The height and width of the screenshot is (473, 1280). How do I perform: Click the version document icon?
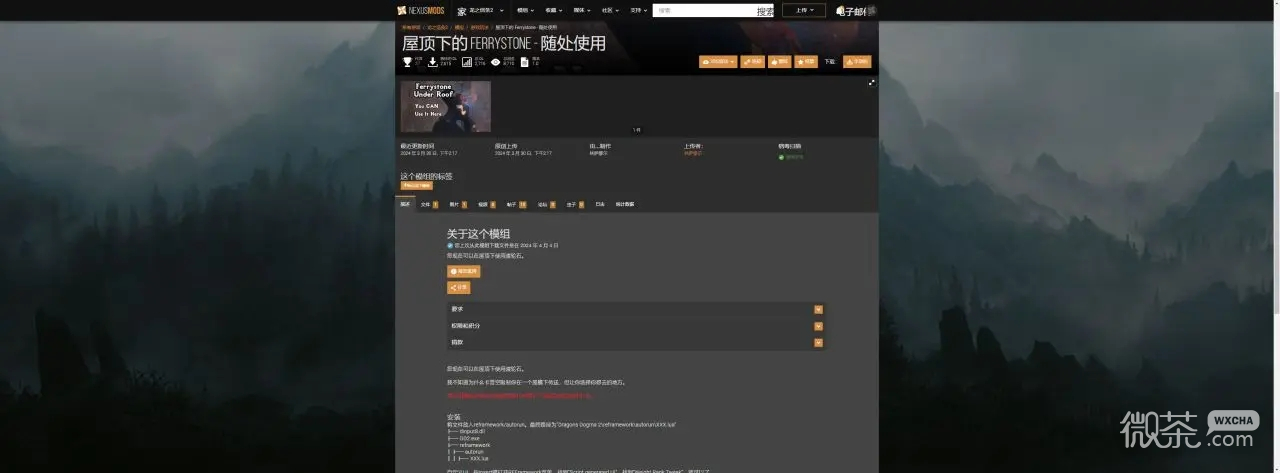point(525,61)
